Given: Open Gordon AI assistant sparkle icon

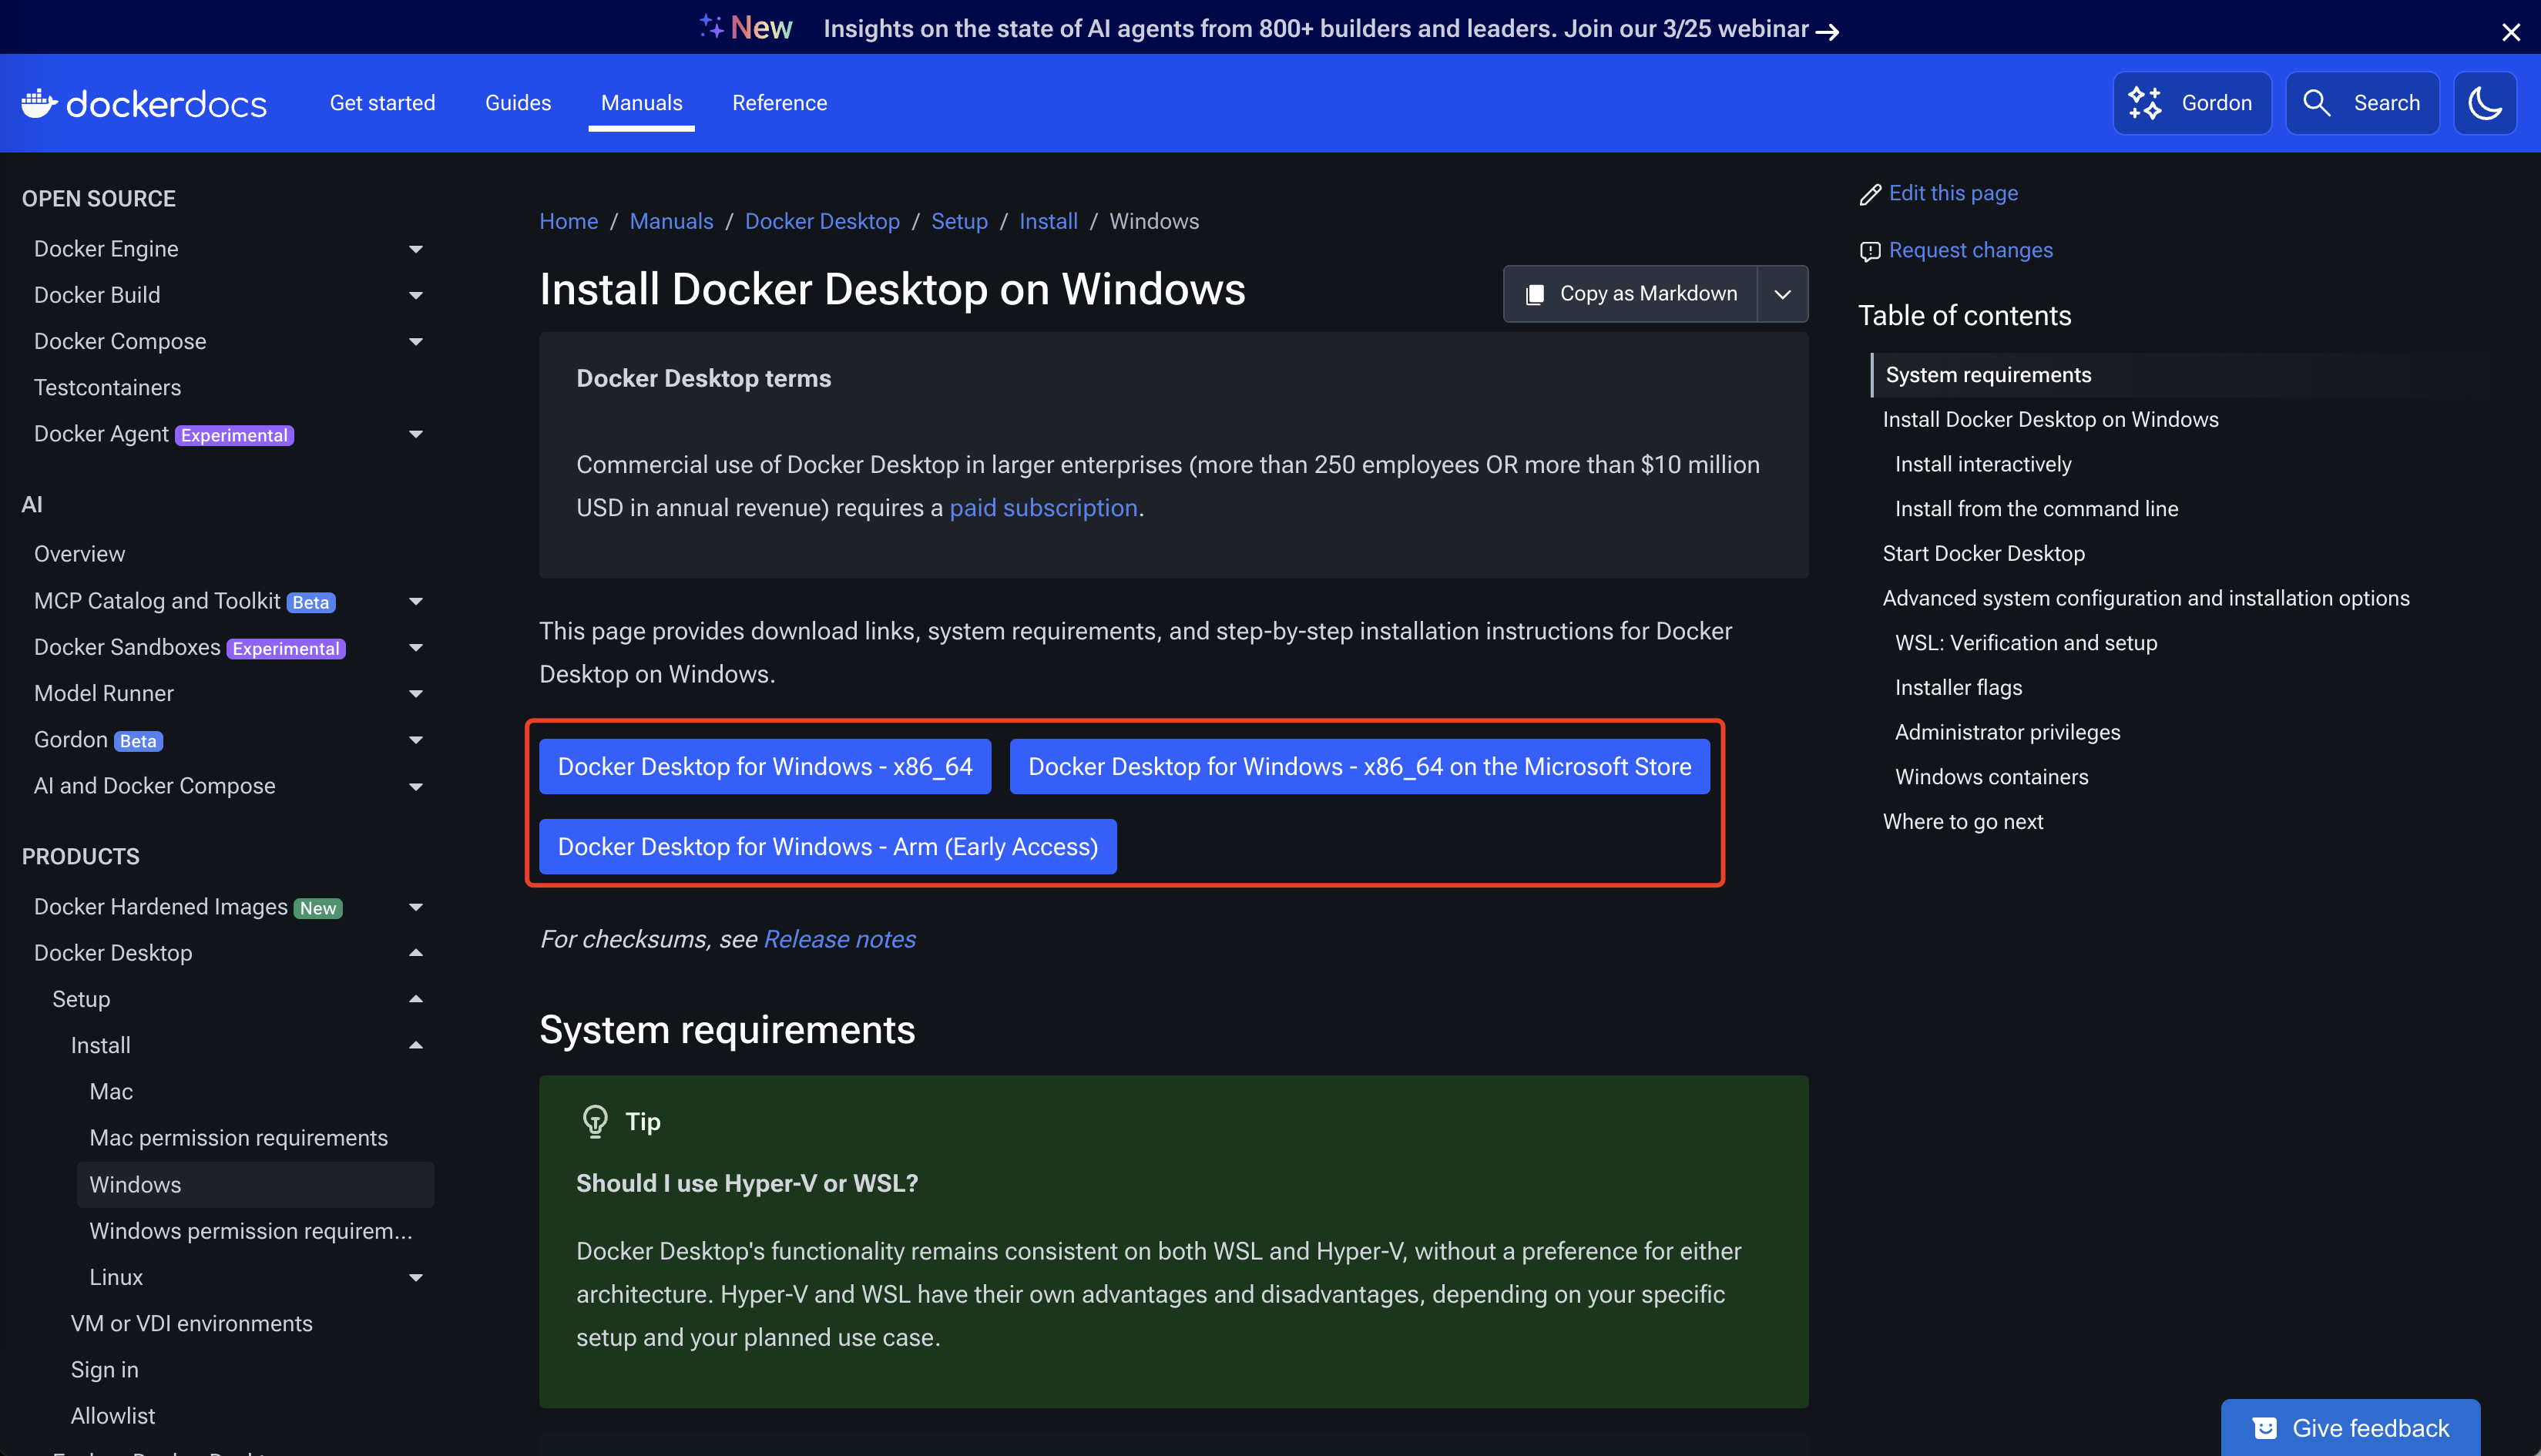Looking at the screenshot, I should tap(2144, 103).
